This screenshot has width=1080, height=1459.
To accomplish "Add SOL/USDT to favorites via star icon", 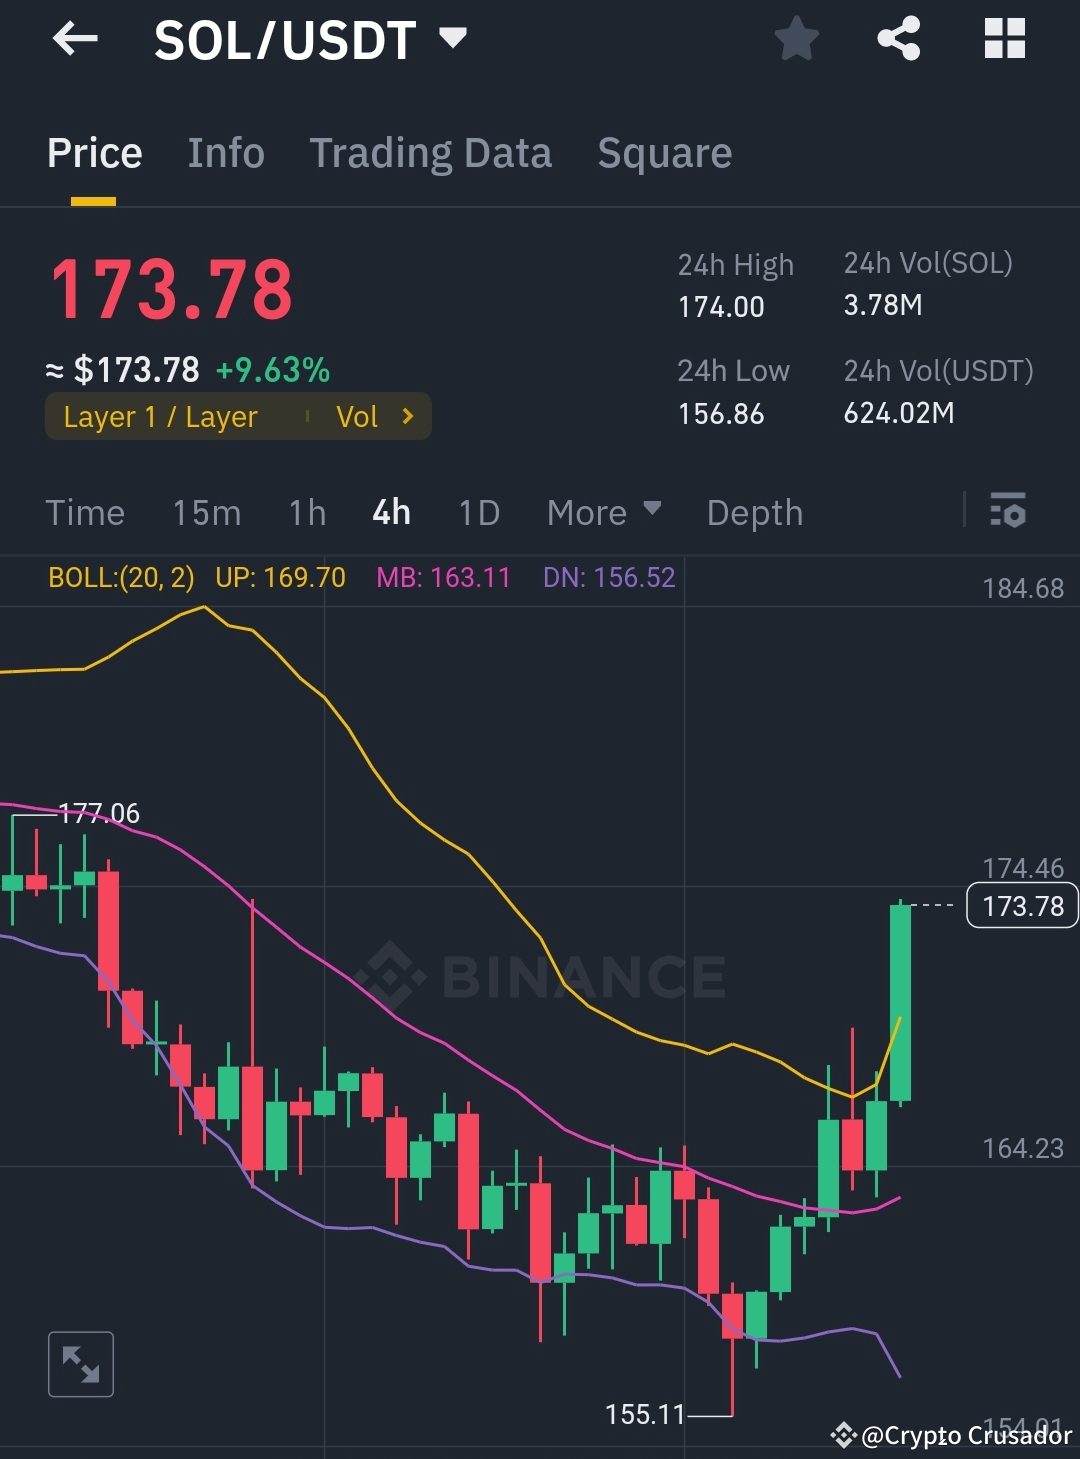I will (x=797, y=39).
